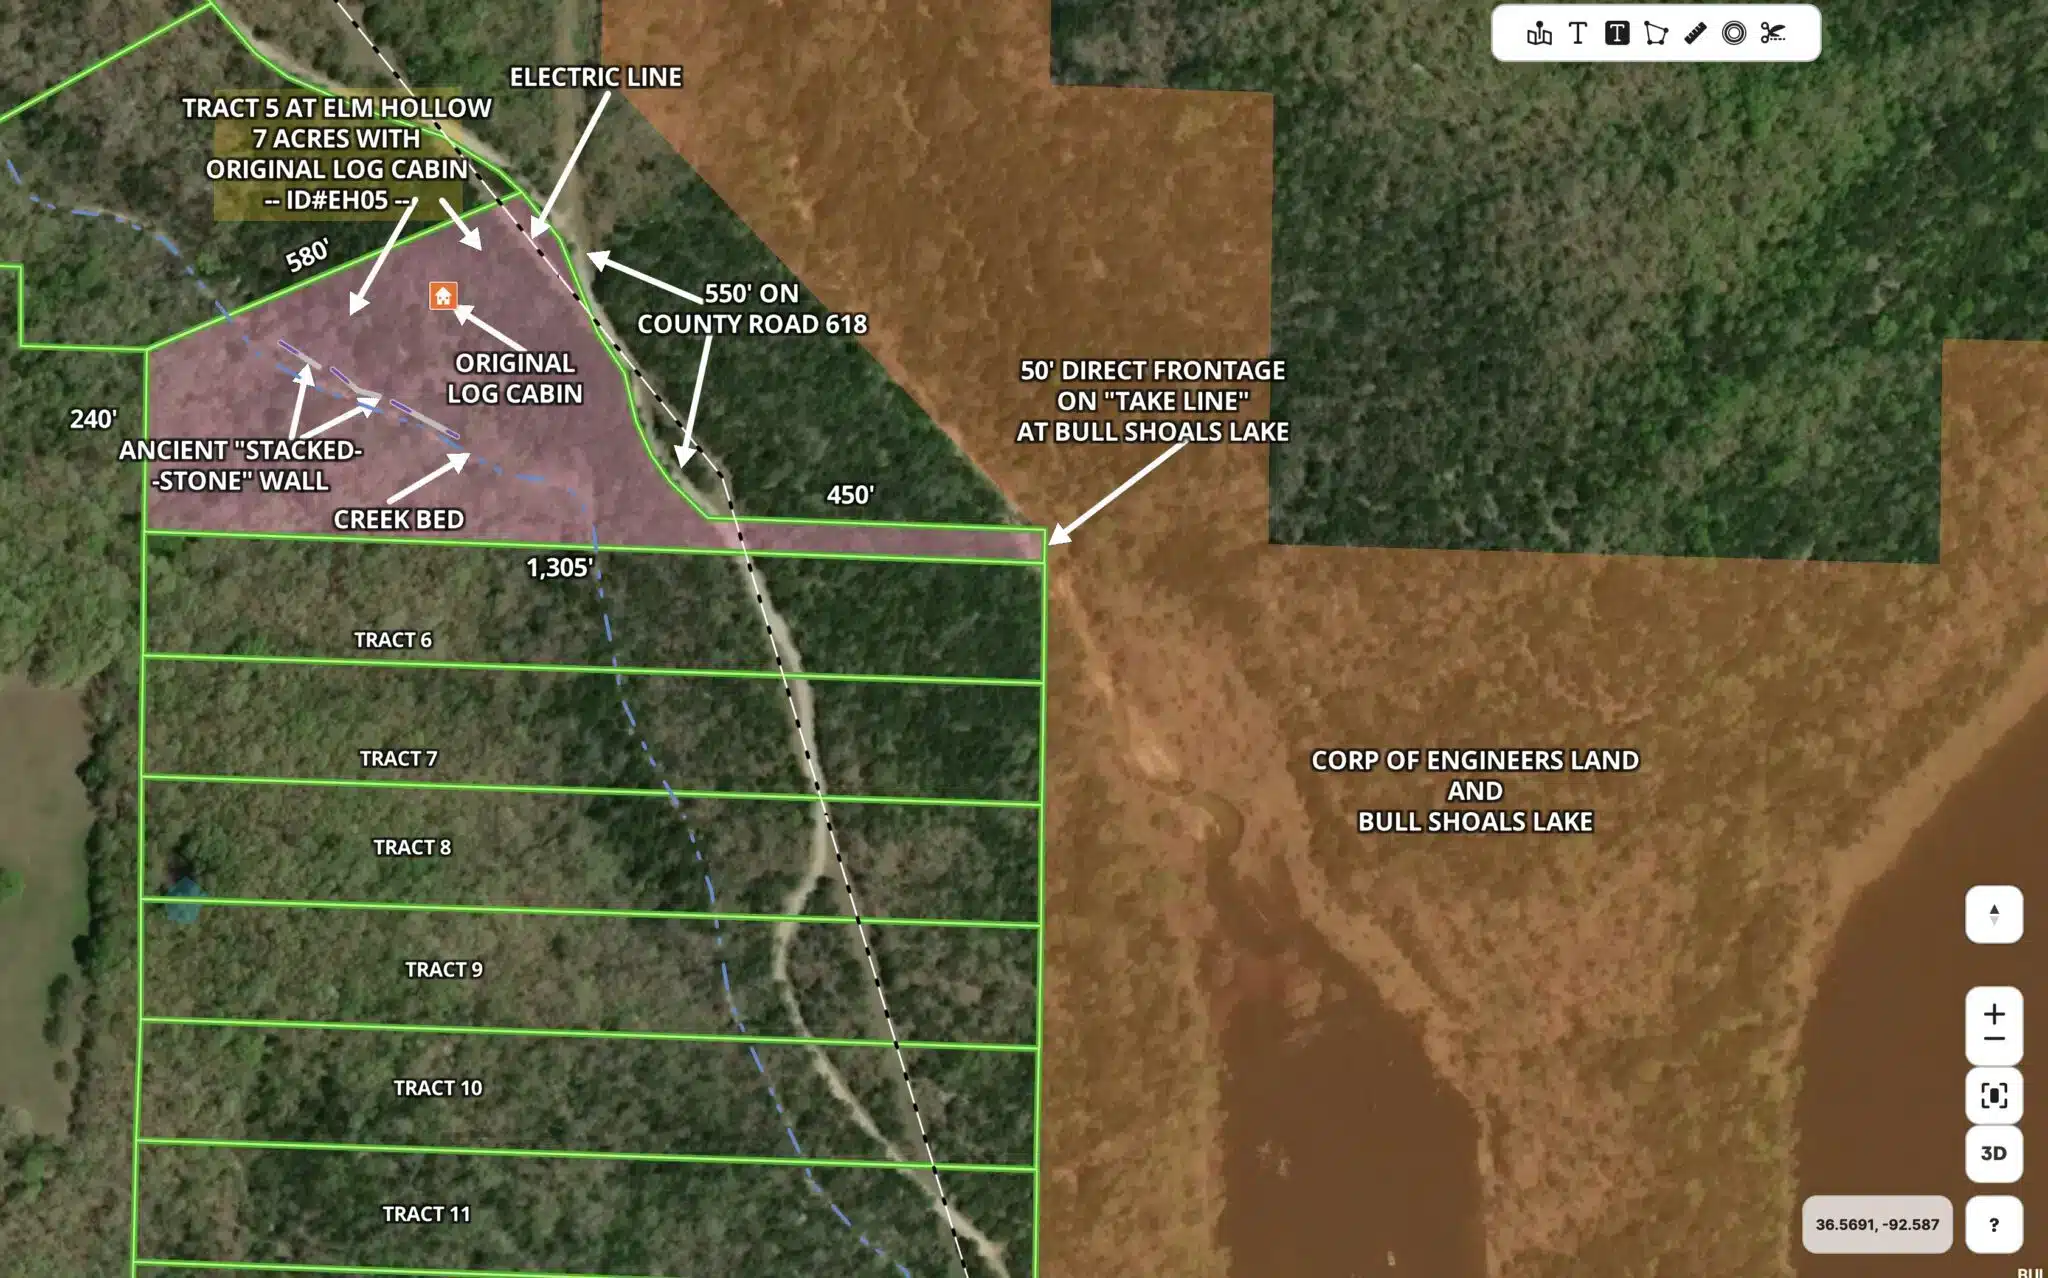Toggle the 3D map view
The height and width of the screenshot is (1278, 2048).
click(x=1994, y=1153)
